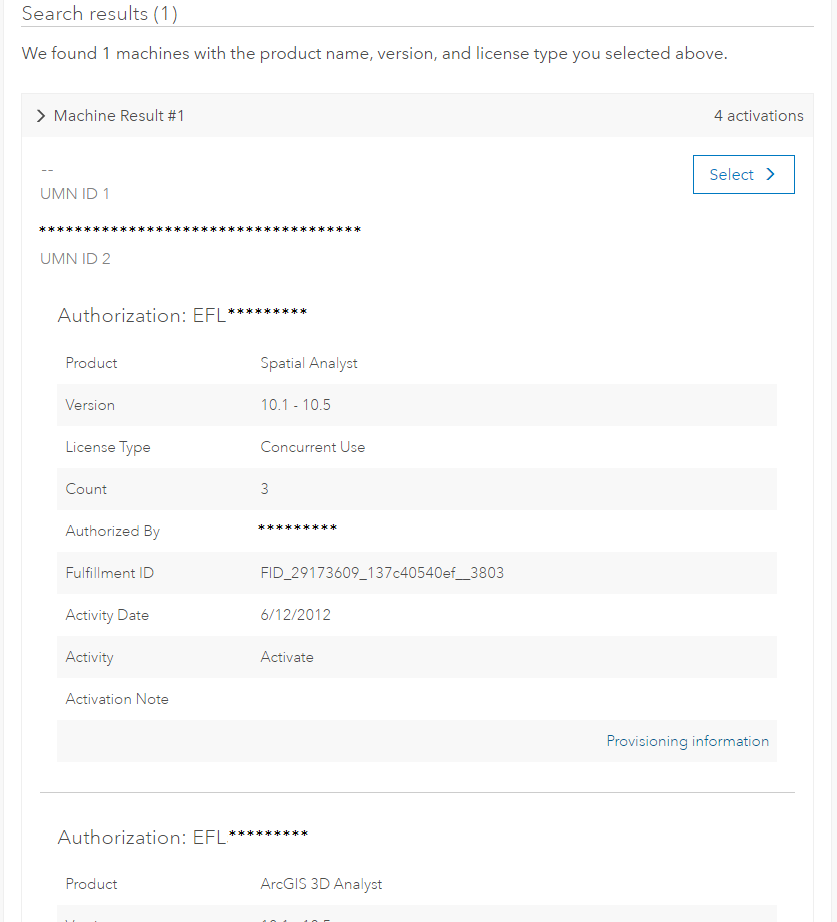Viewport: 837px width, 922px height.
Task: Select the Fulfillment ID value starting with FID_29173609
Action: pos(382,573)
